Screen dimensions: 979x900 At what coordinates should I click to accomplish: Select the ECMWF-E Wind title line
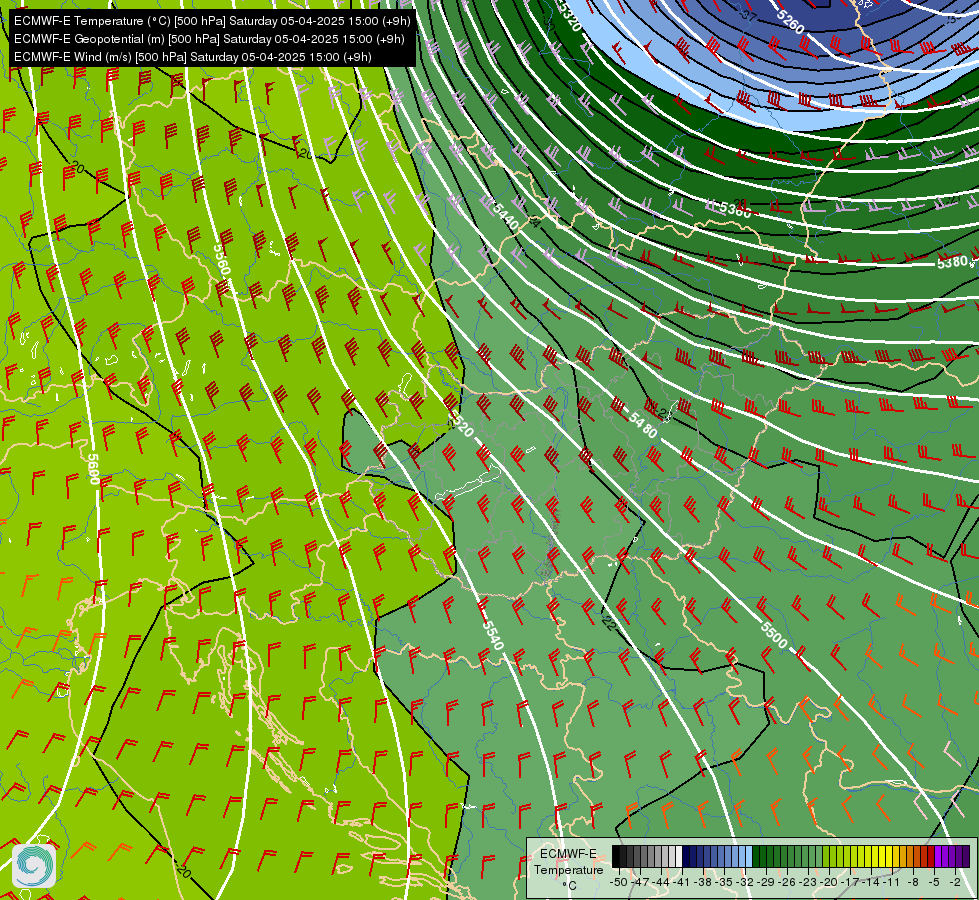tap(193, 57)
